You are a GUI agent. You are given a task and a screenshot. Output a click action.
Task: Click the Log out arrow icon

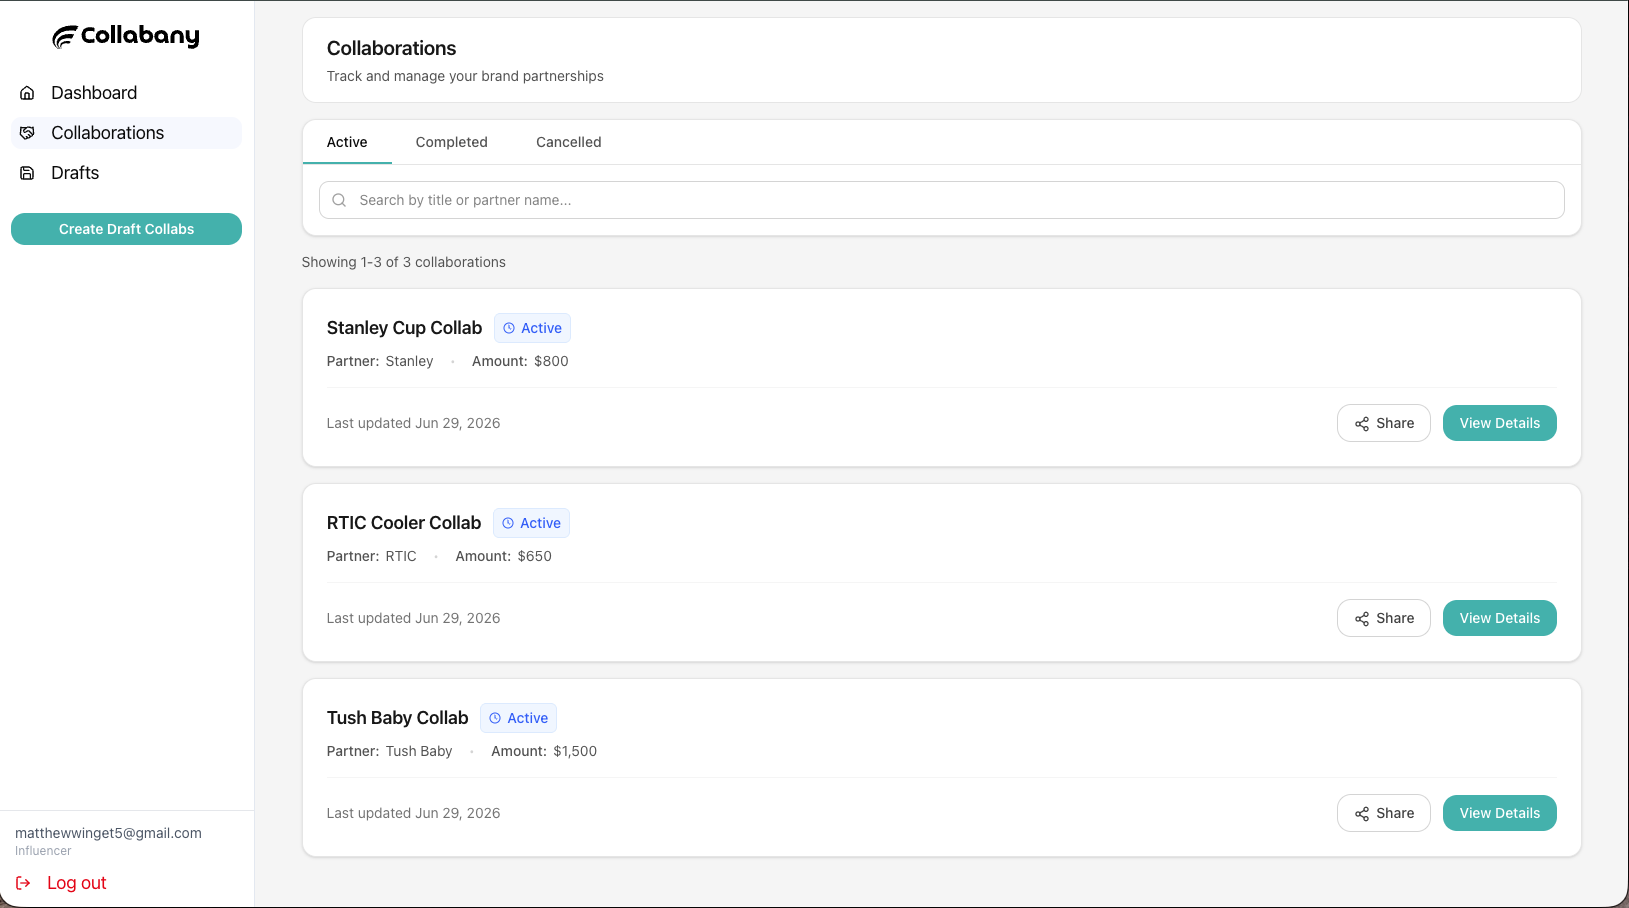(x=23, y=883)
